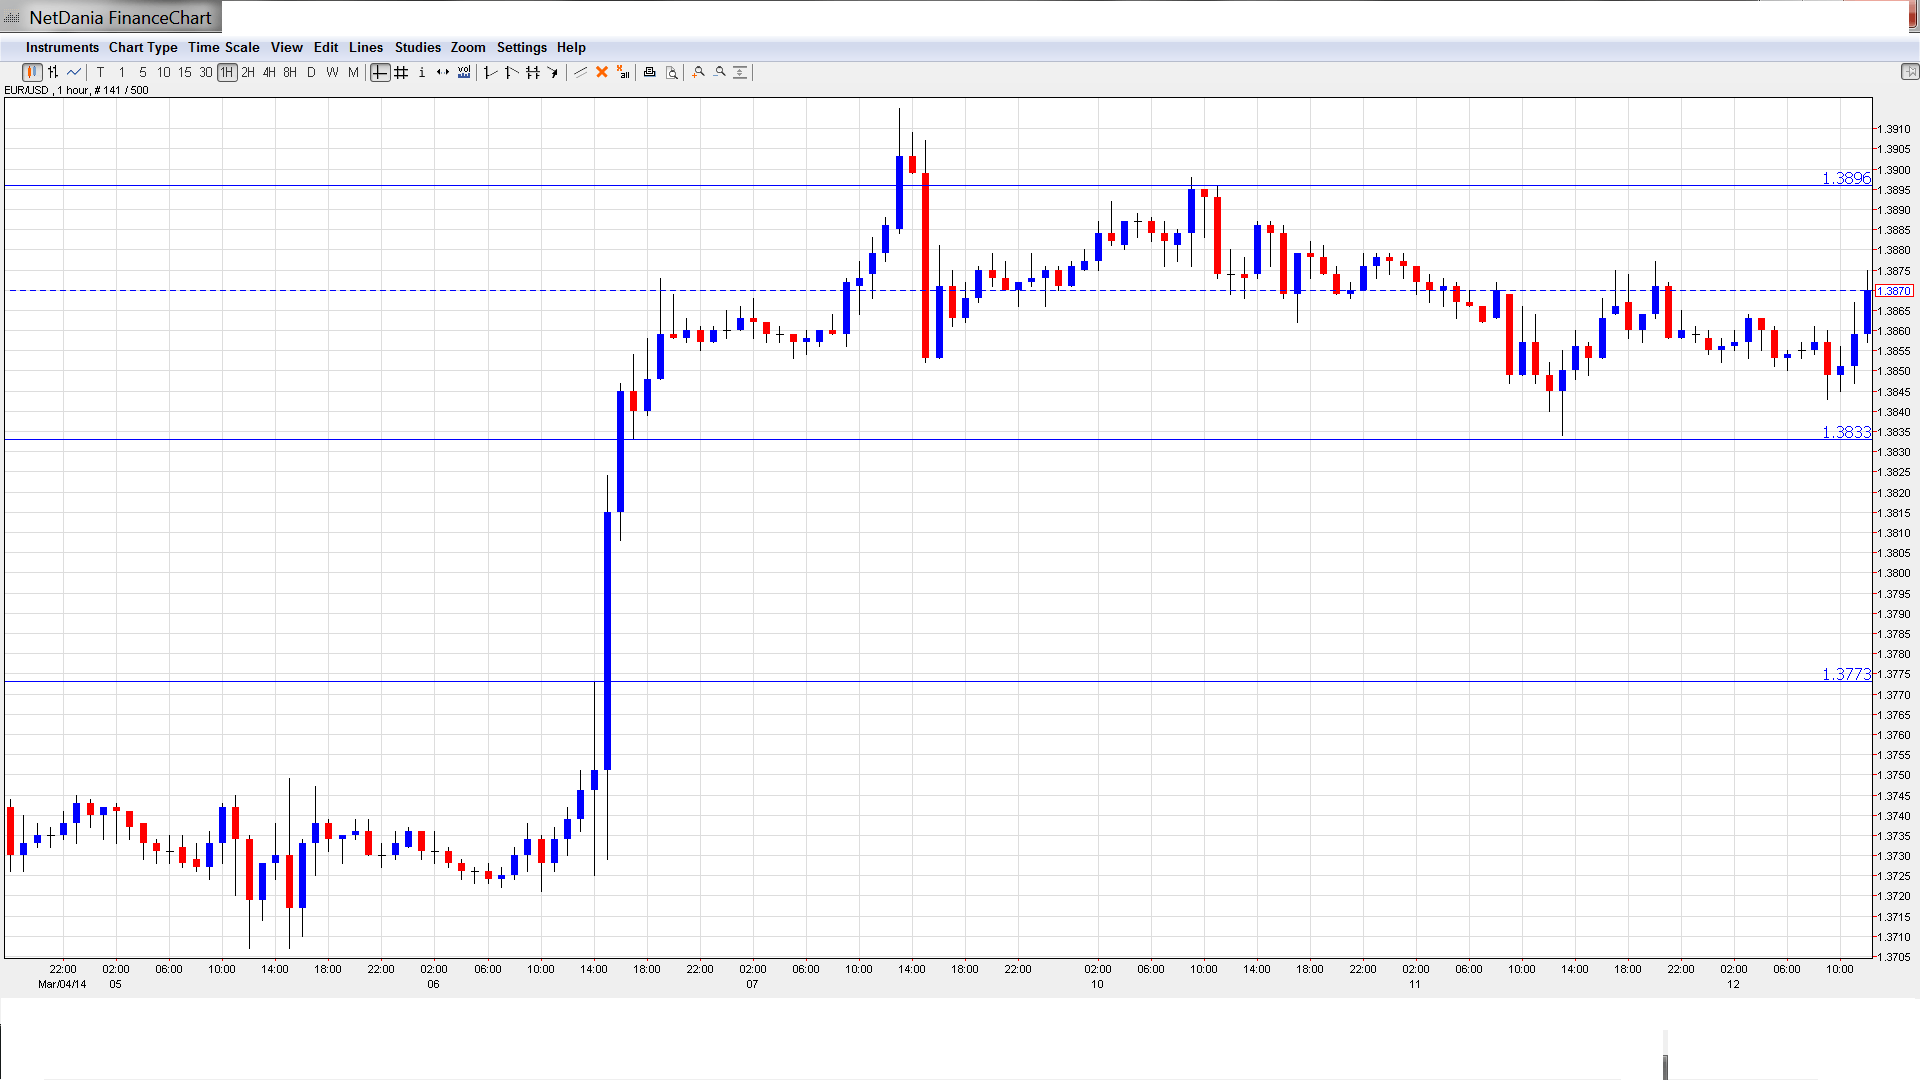
Task: Select the 4H time scale button
Action: pyautogui.click(x=269, y=72)
